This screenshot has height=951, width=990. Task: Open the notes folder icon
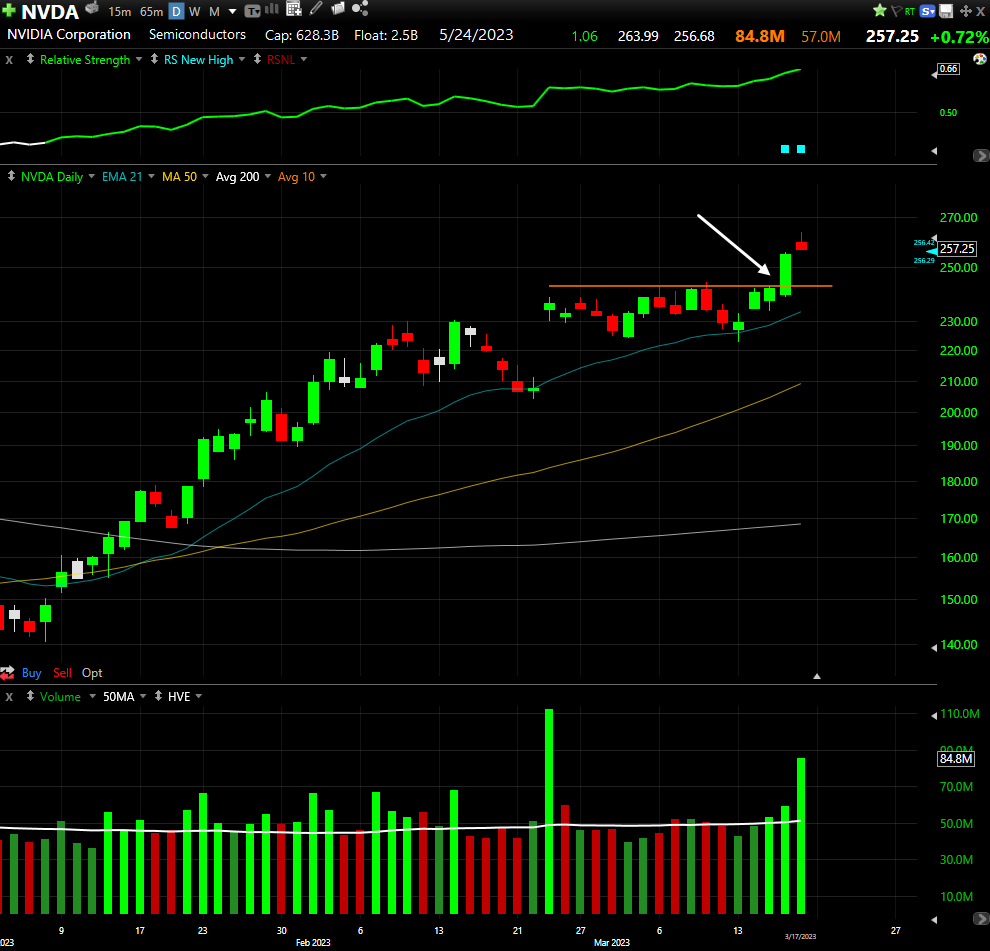(x=338, y=8)
